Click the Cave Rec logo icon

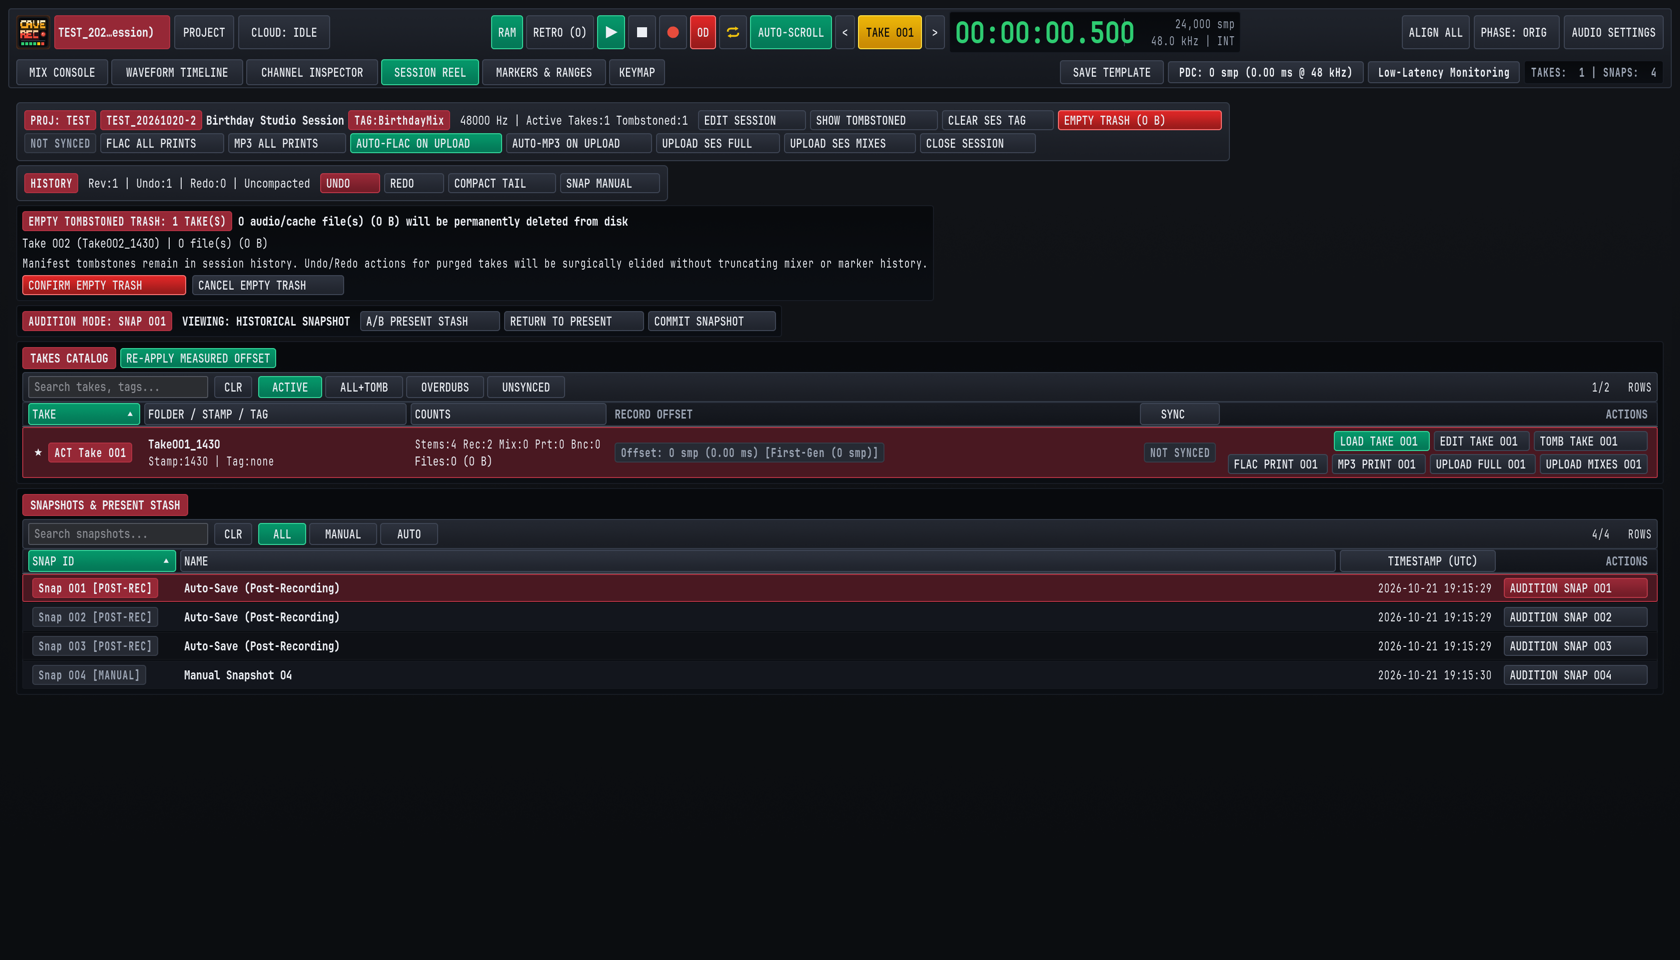coord(33,32)
